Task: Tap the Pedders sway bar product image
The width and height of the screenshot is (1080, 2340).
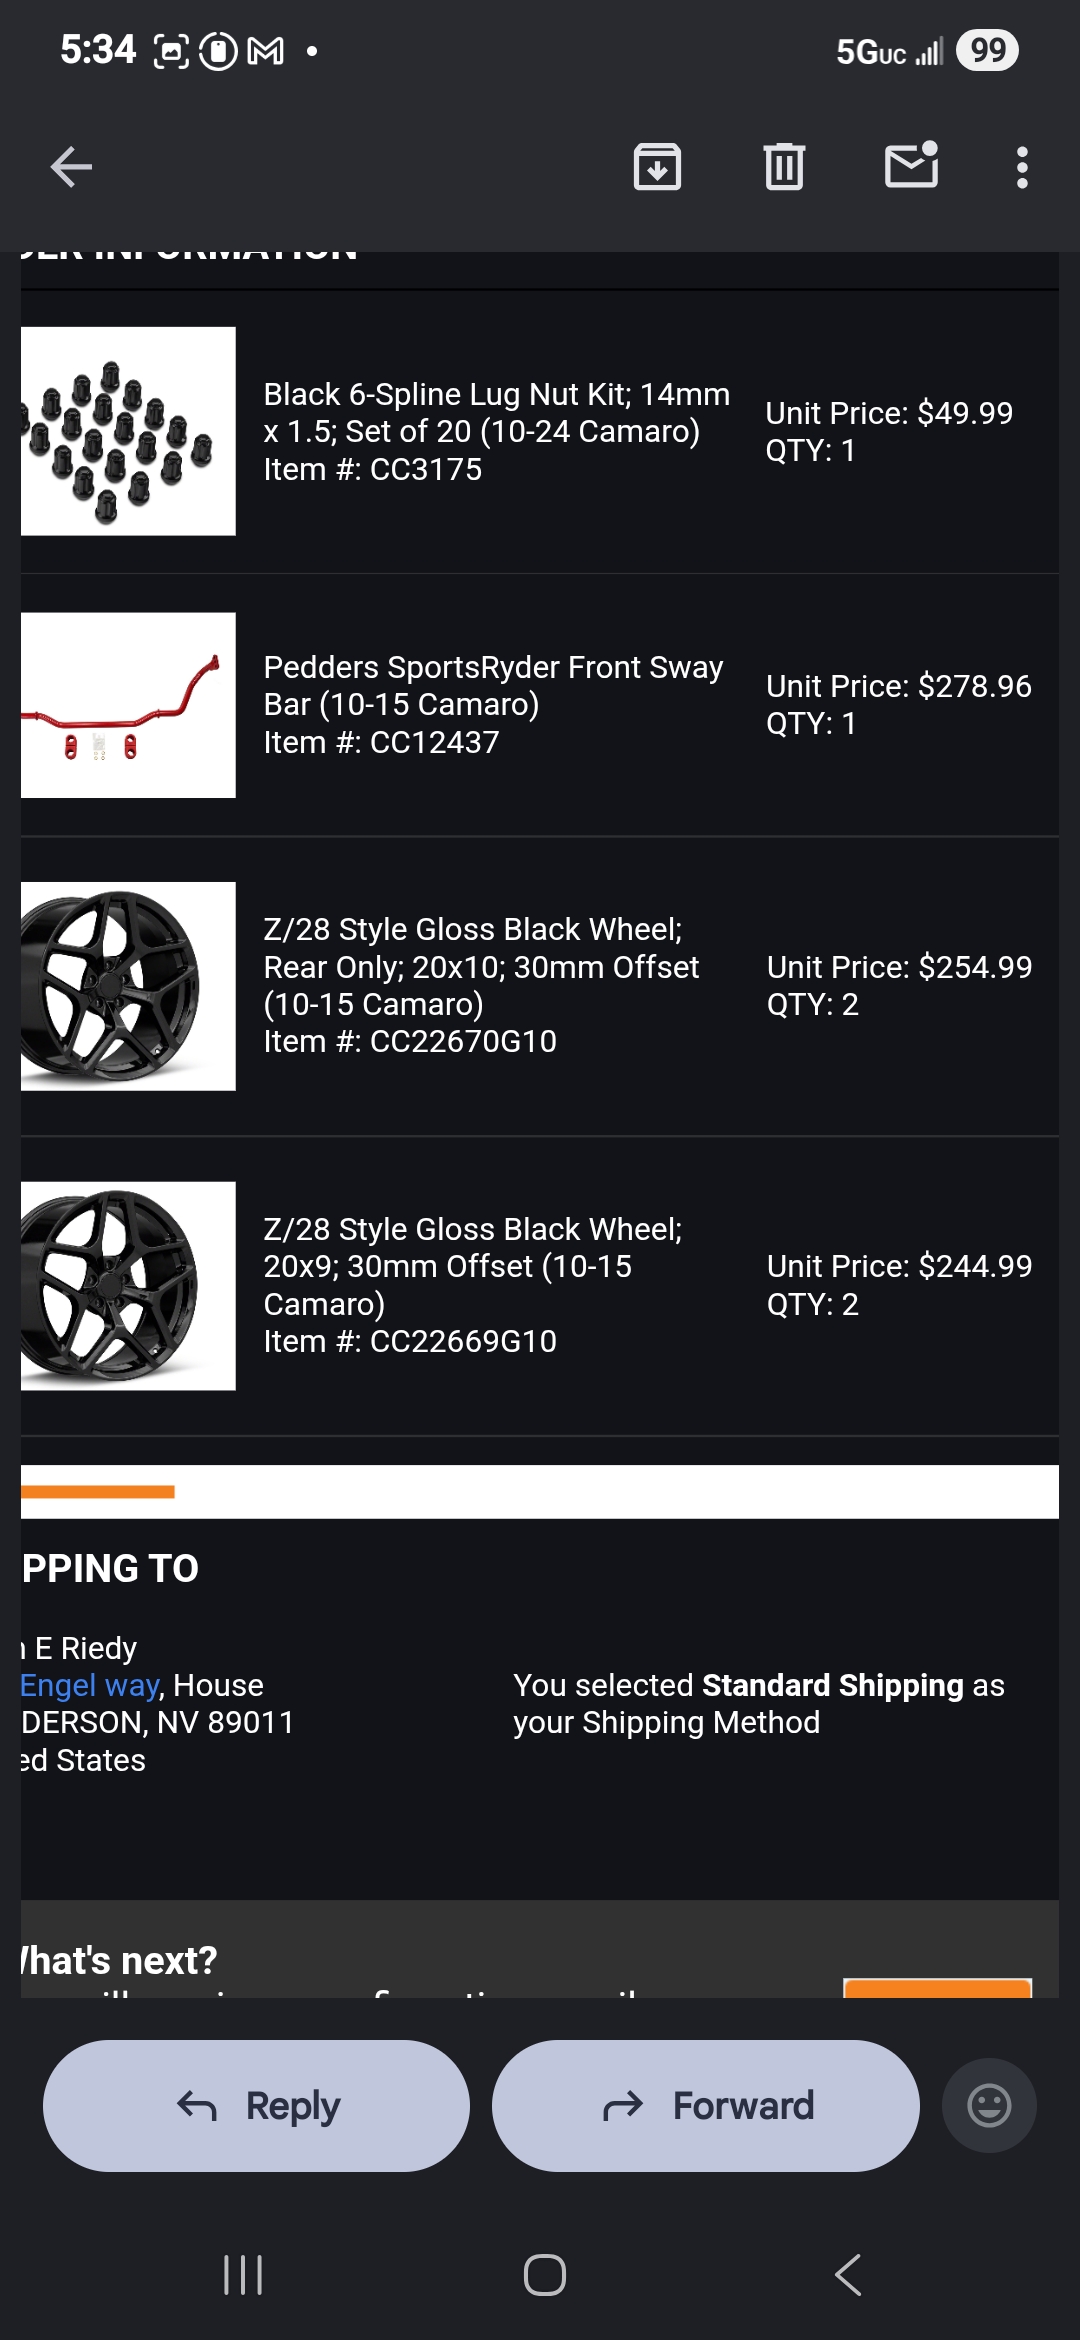Action: [128, 705]
